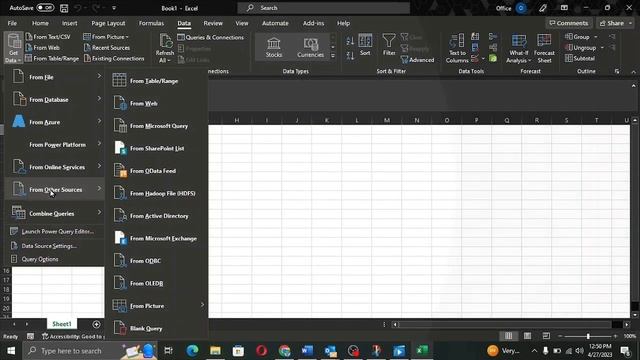Click the Filter funnel button
The height and width of the screenshot is (360, 640).
click(389, 45)
